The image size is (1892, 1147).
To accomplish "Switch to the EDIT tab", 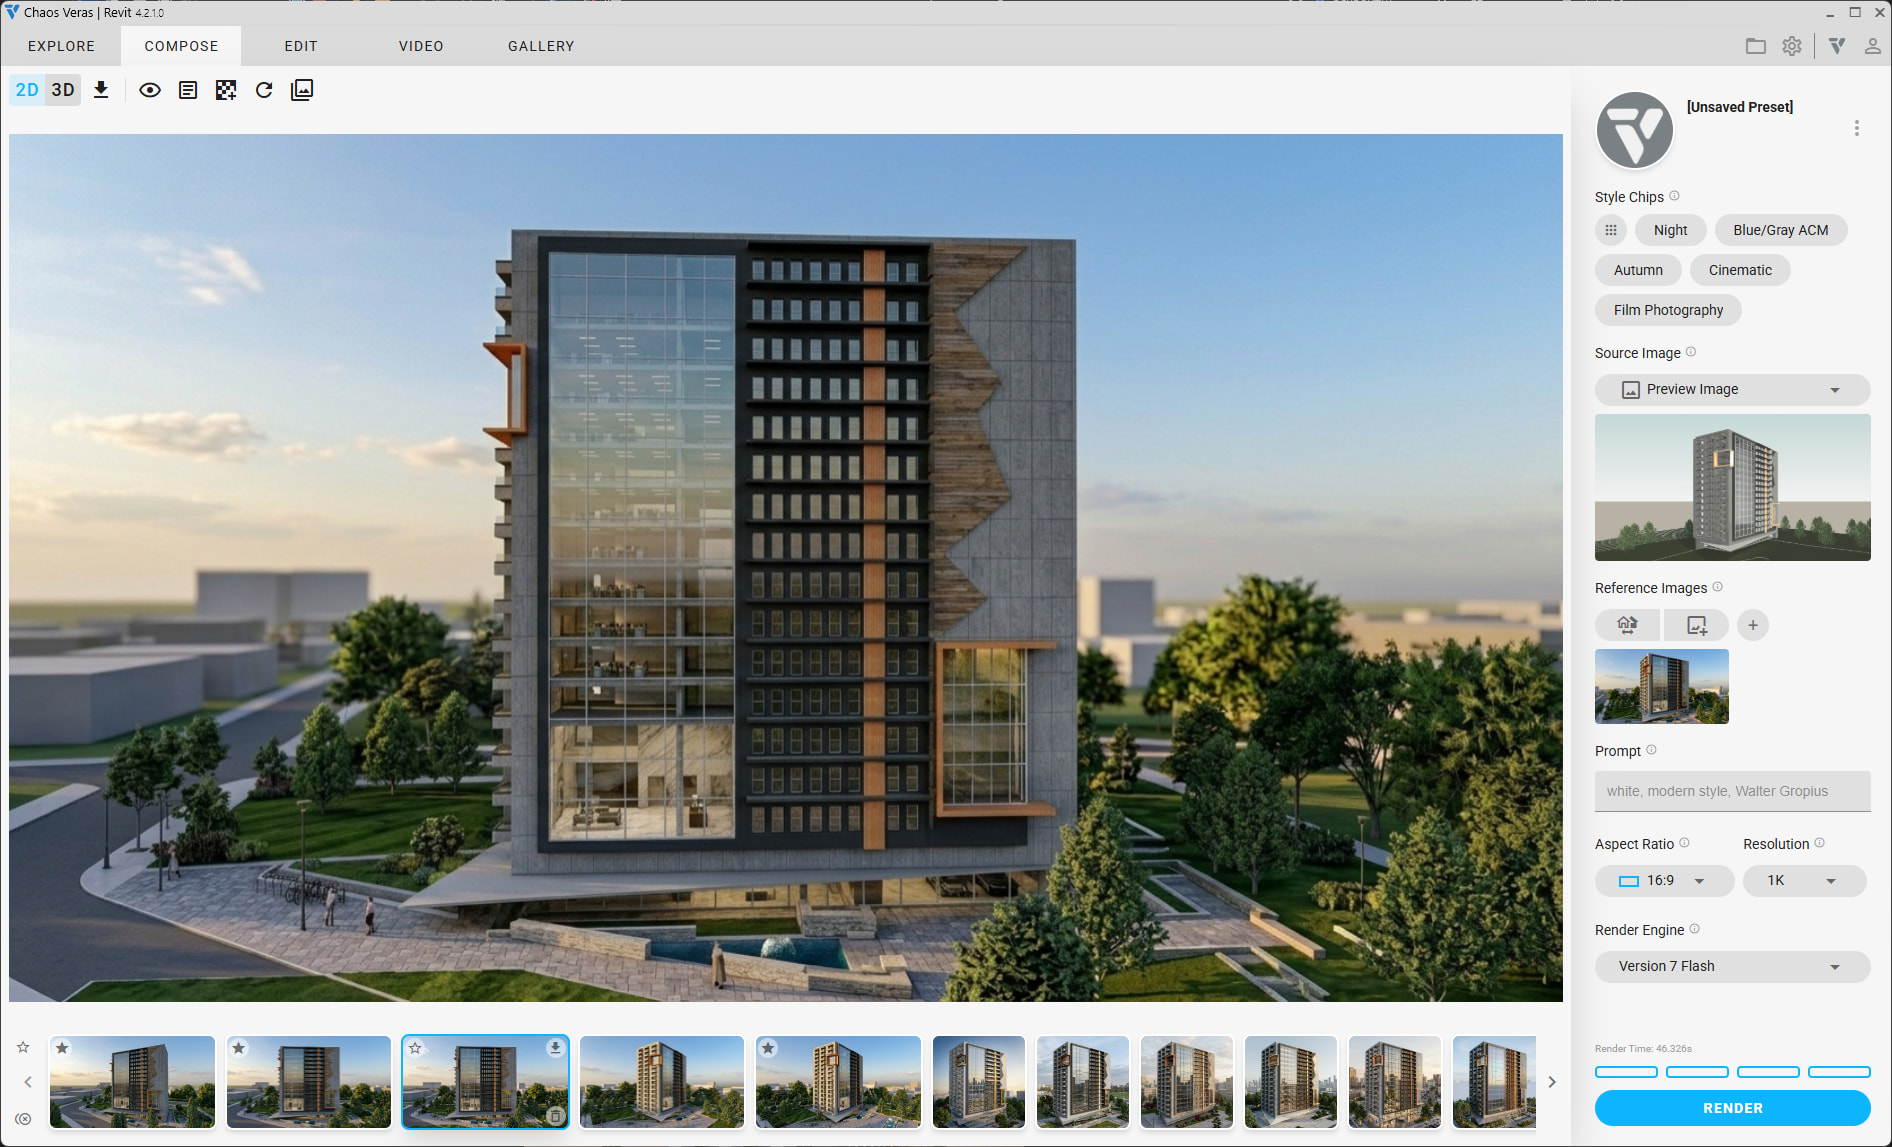I will pyautogui.click(x=301, y=46).
